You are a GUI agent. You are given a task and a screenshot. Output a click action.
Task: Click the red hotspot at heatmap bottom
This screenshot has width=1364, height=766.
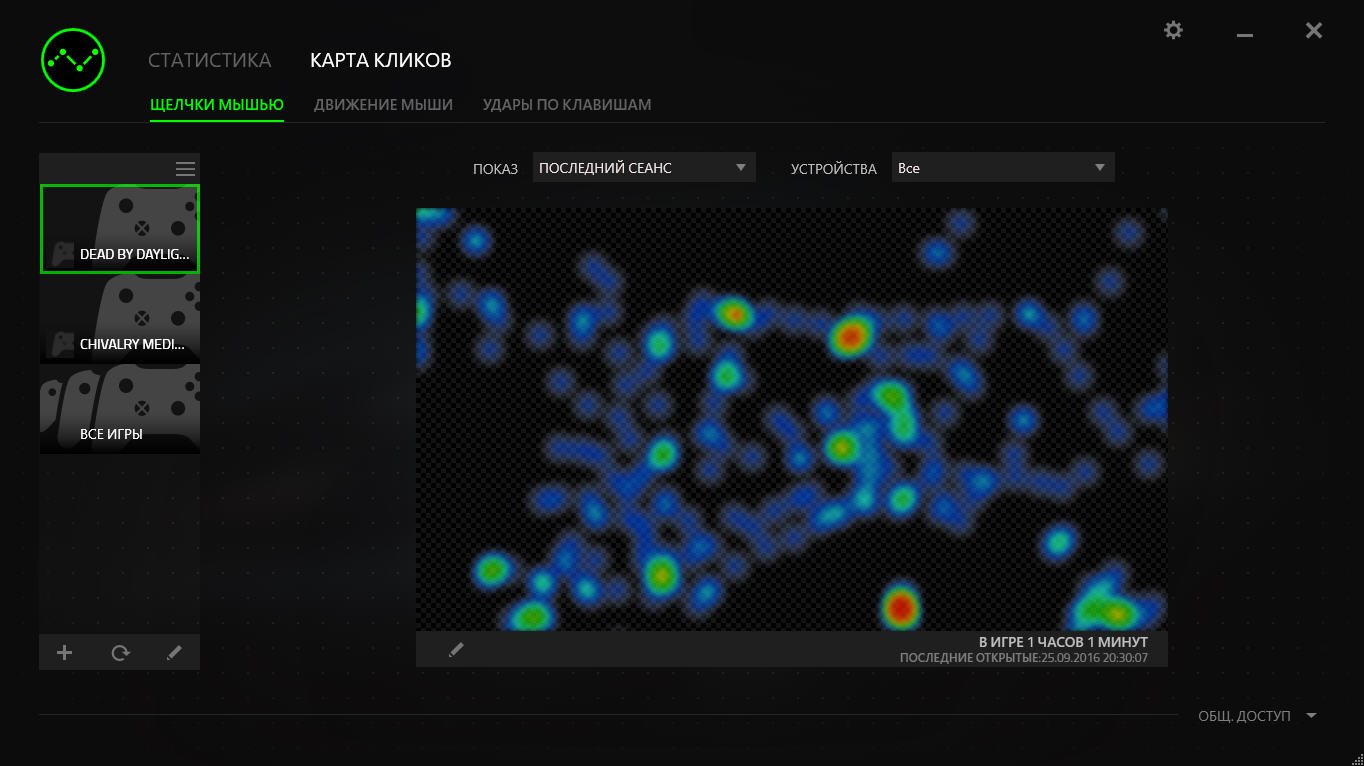tap(900, 606)
